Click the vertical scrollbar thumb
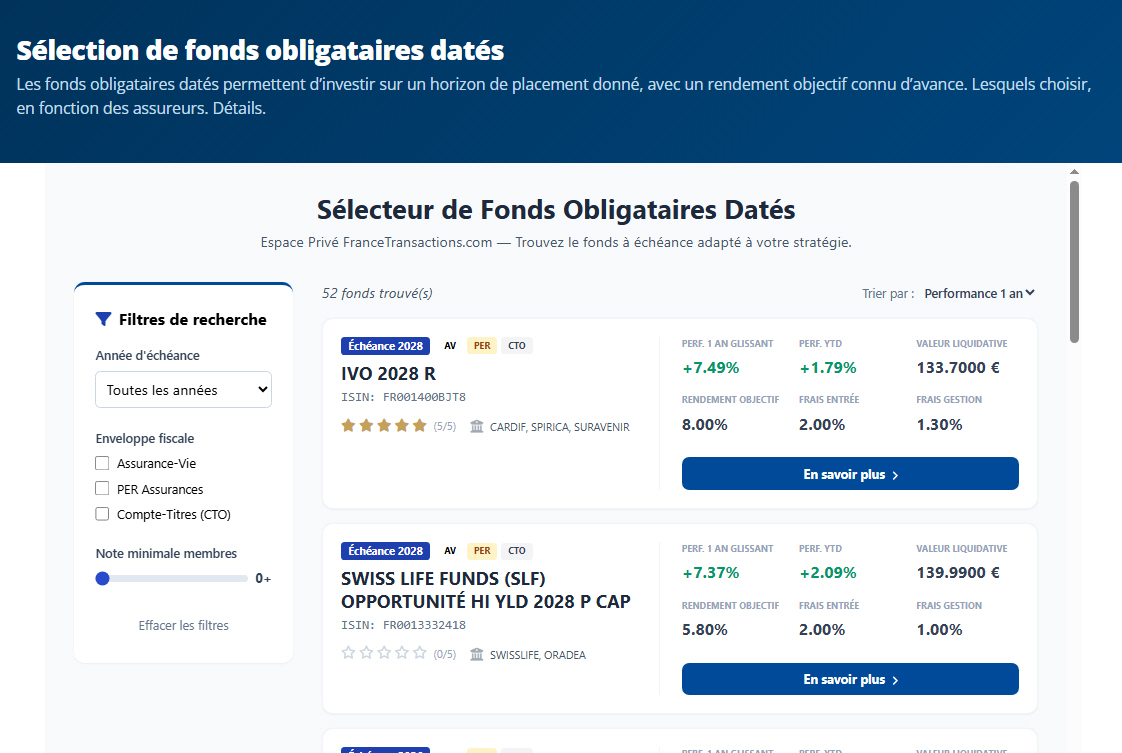The width and height of the screenshot is (1122, 753). (x=1074, y=262)
